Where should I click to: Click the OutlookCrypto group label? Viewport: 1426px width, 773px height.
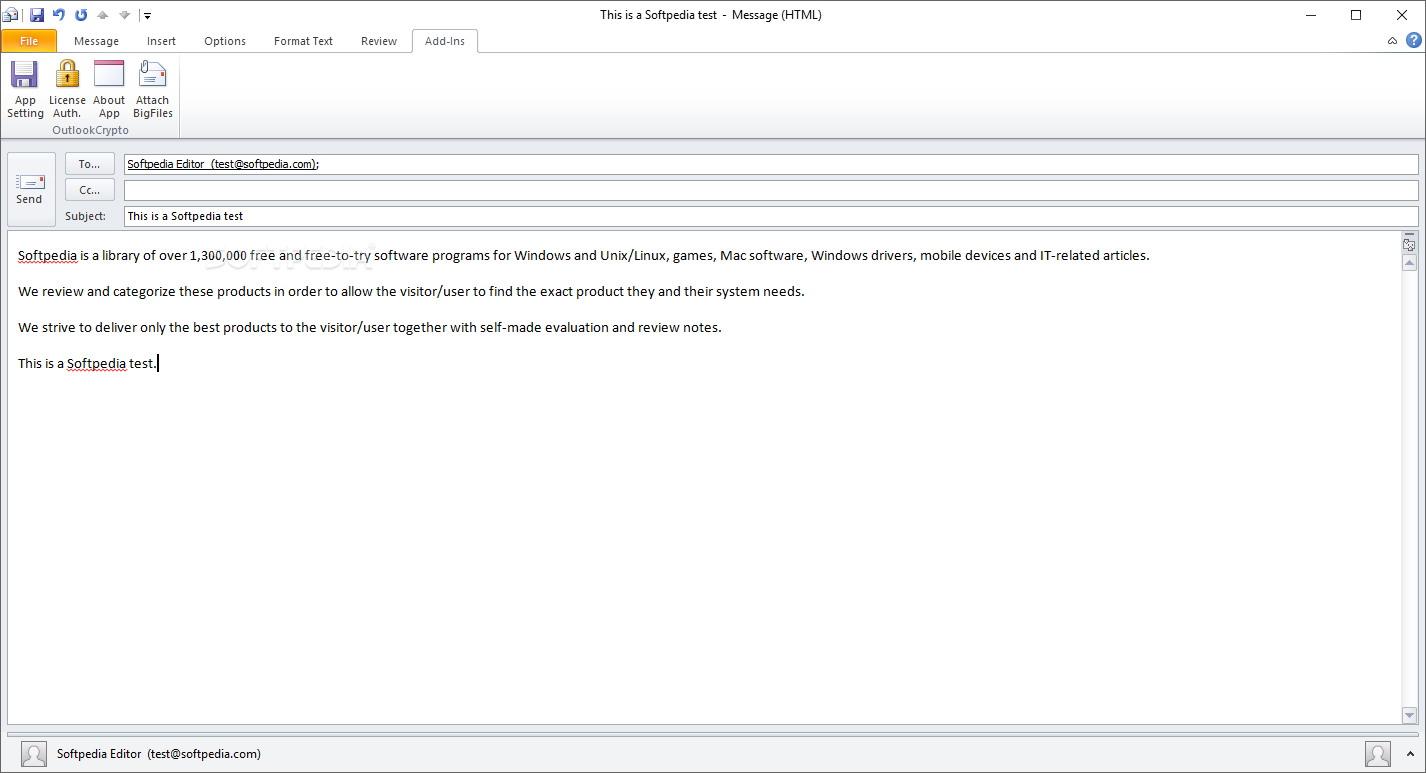pyautogui.click(x=90, y=130)
